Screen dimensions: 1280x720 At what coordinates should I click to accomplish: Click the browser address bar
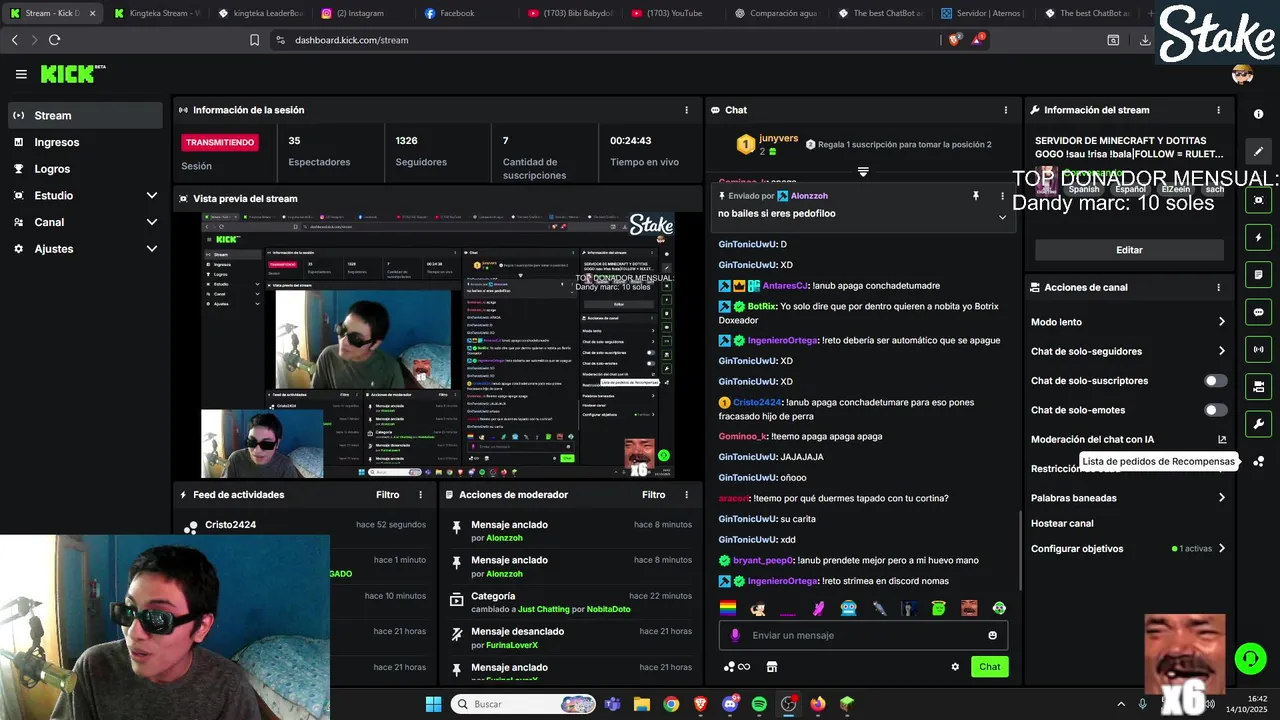click(610, 40)
